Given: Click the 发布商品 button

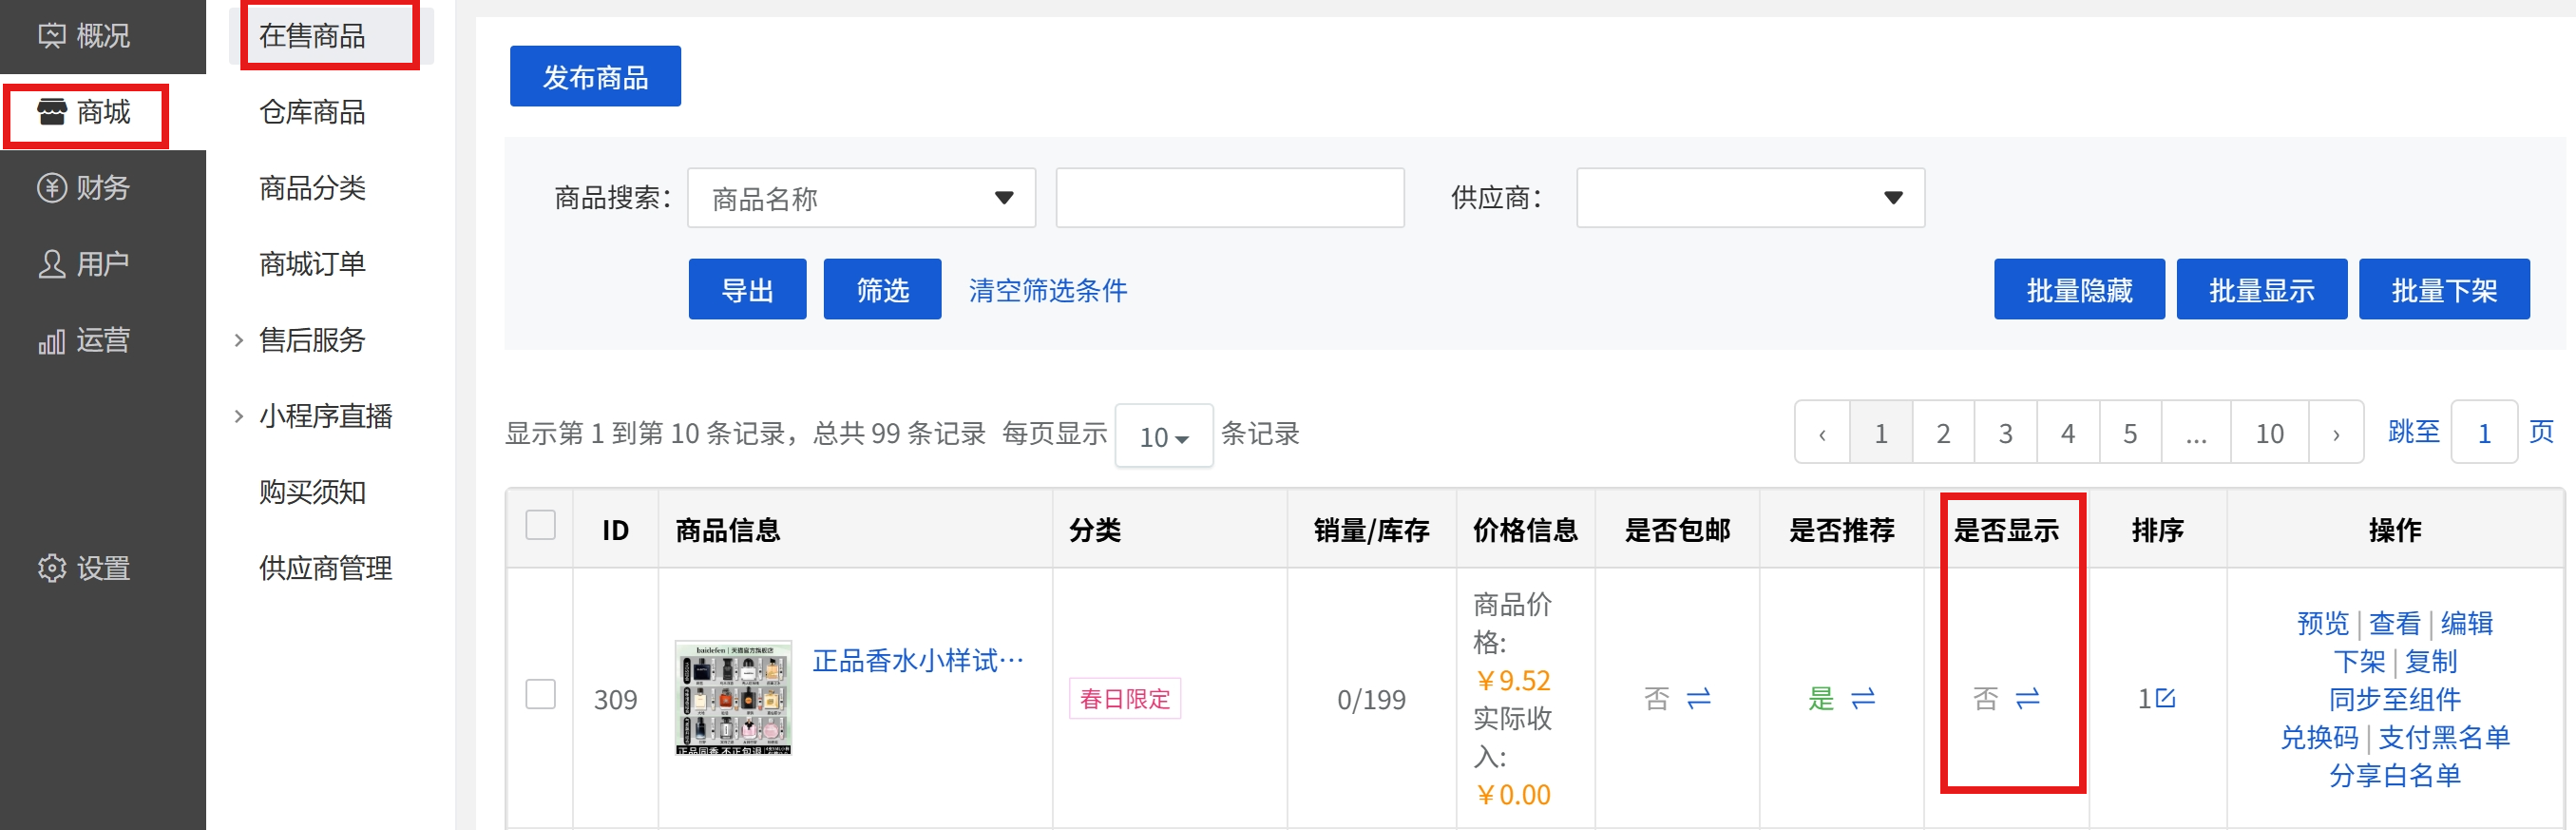Looking at the screenshot, I should point(595,76).
